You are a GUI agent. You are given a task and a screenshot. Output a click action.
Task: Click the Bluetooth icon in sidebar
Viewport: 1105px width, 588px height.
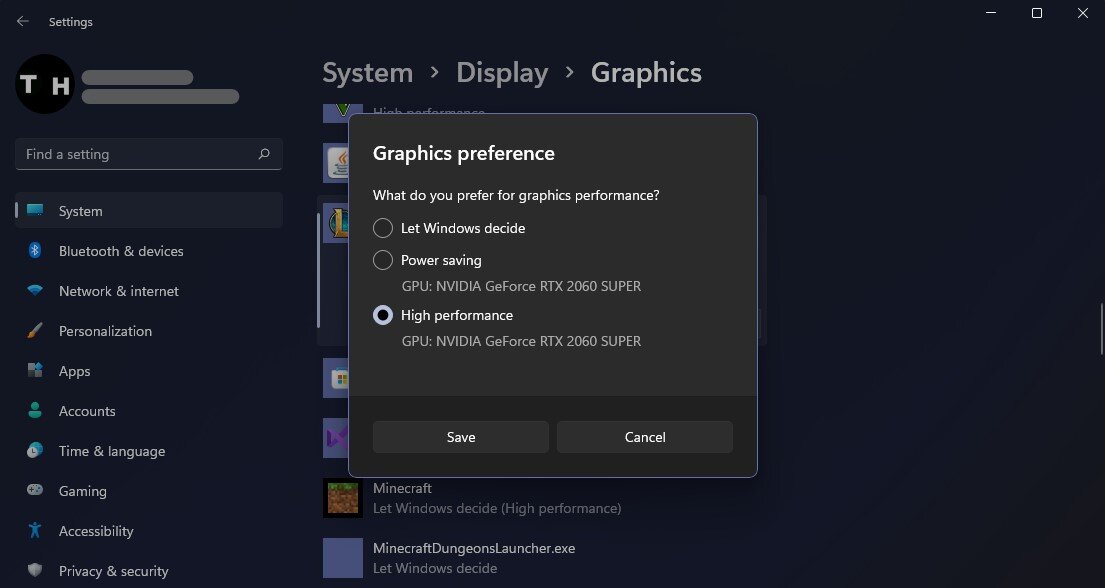click(x=35, y=250)
